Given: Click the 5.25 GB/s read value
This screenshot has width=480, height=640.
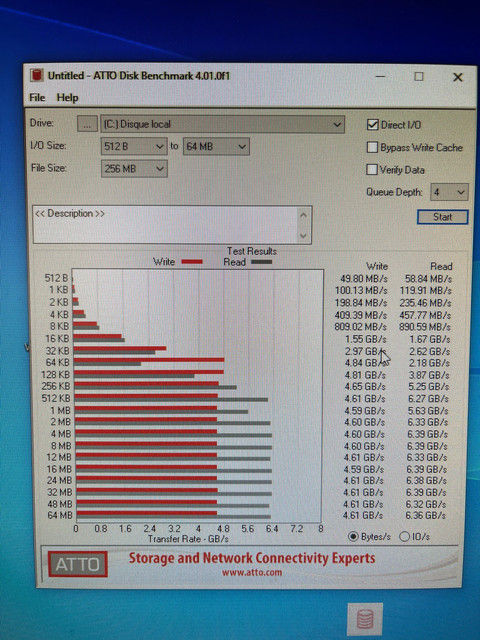Looking at the screenshot, I should coord(429,387).
